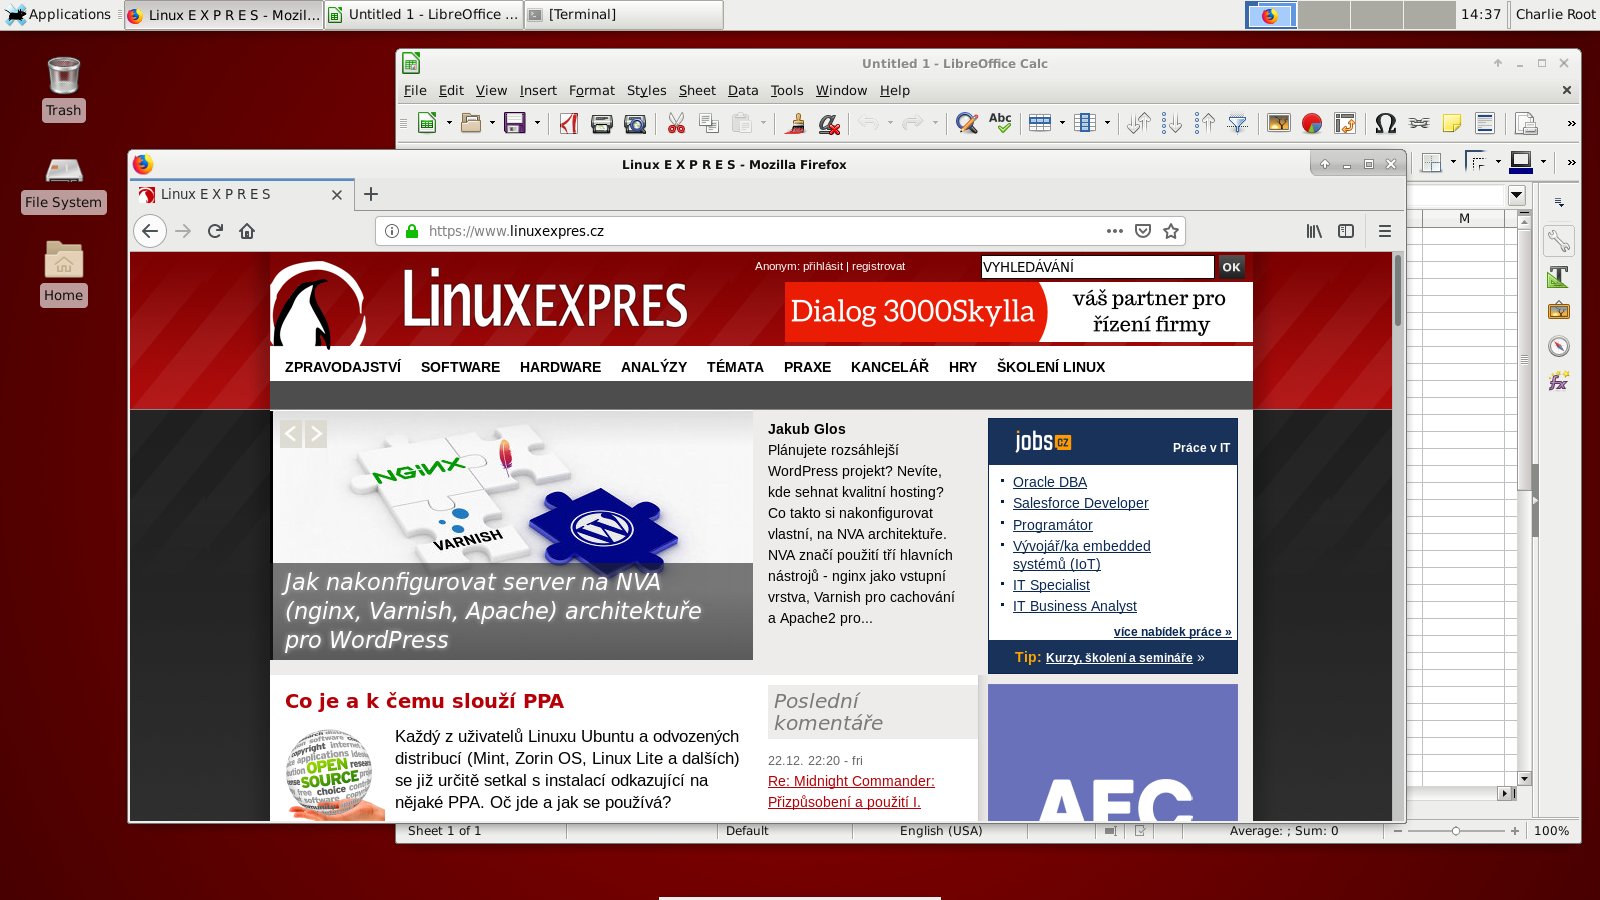Viewport: 1600px width, 900px height.
Task: Open the Navigator compass in the Calc sidebar
Action: [x=1559, y=346]
